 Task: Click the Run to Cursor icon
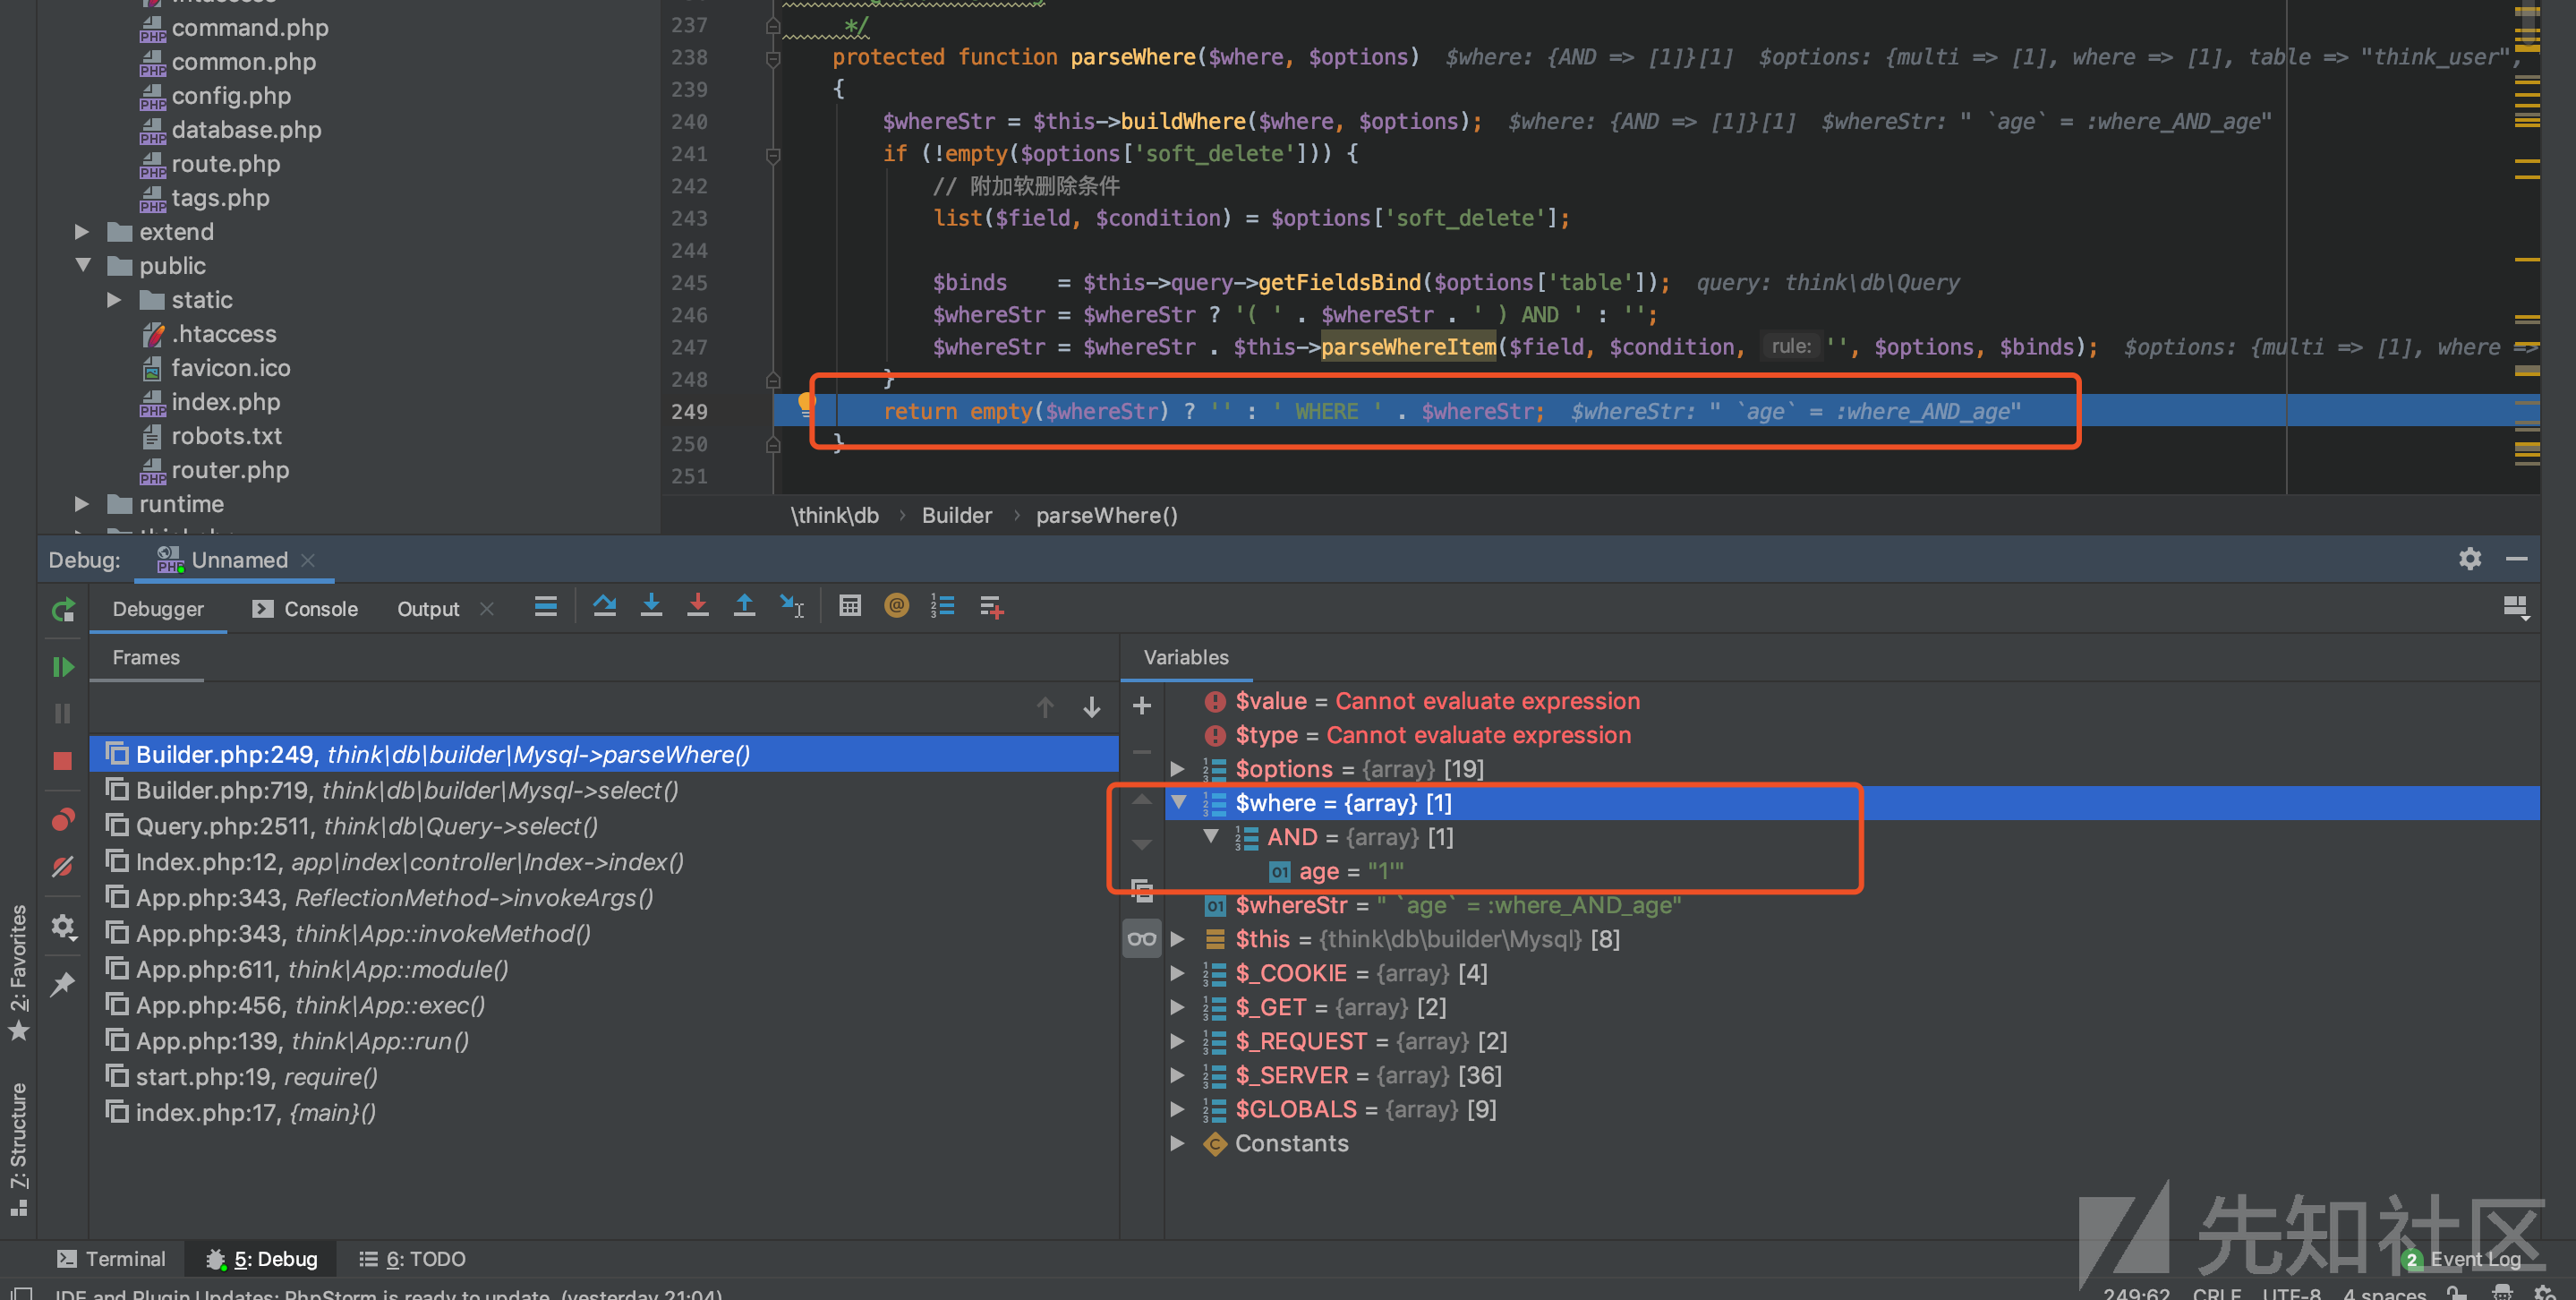click(x=792, y=606)
